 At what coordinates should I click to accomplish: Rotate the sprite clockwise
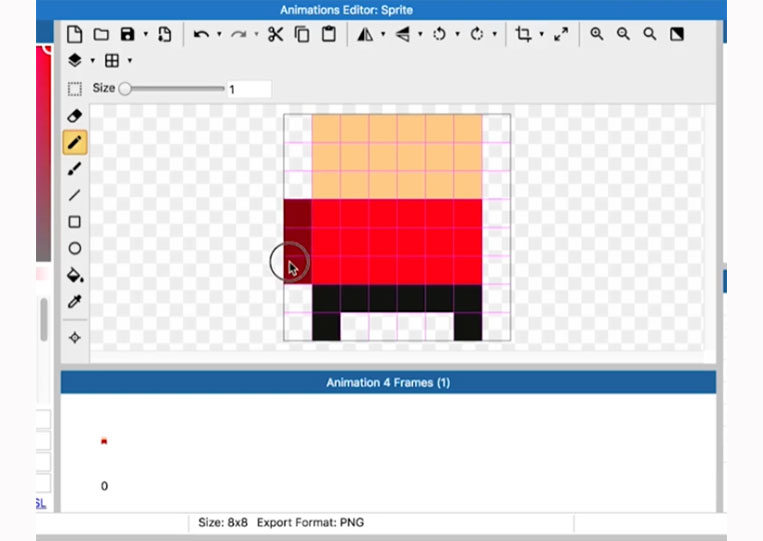pos(477,34)
